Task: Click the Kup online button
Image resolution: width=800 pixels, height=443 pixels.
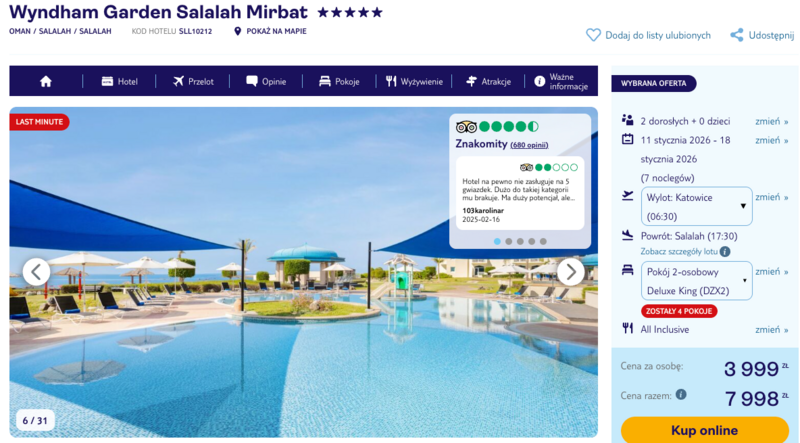Action: coord(705,430)
